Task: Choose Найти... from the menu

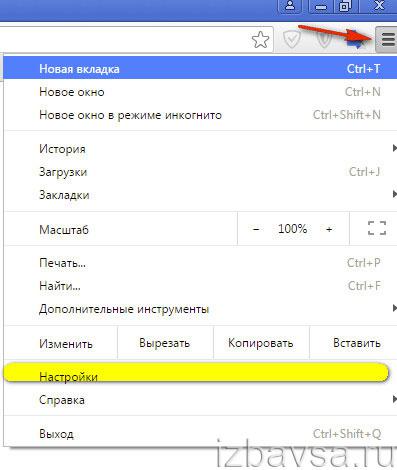Action: tap(200, 286)
